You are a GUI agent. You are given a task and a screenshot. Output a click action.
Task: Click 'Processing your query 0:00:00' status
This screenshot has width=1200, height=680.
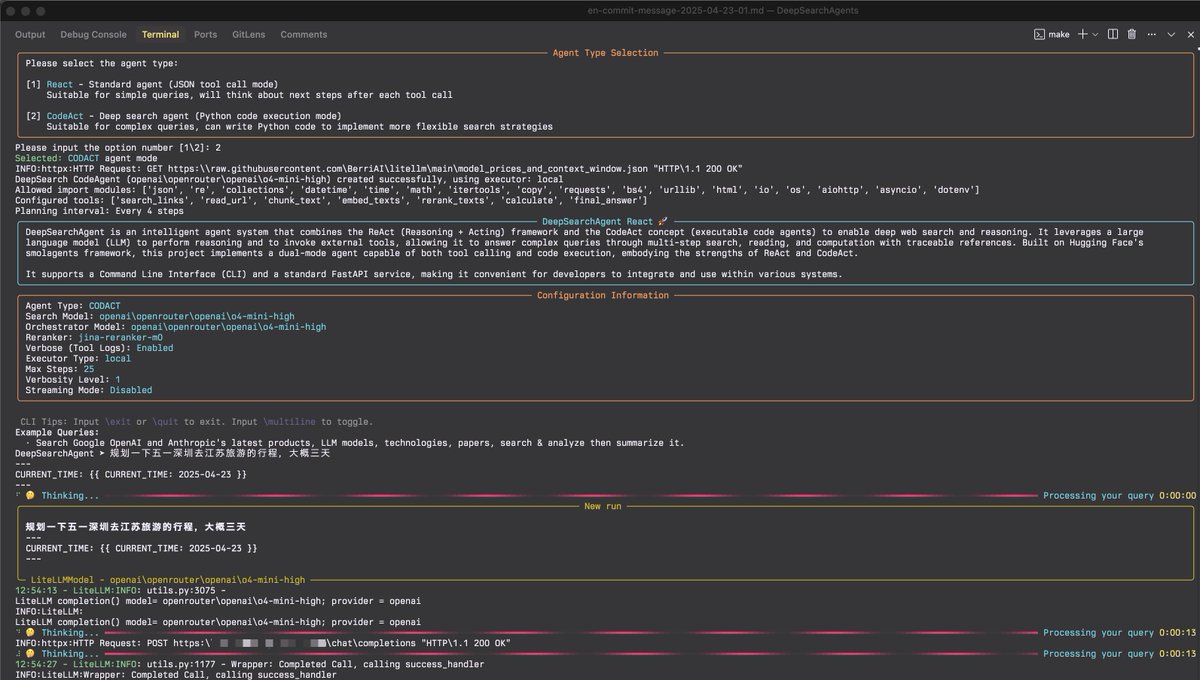click(x=1119, y=496)
